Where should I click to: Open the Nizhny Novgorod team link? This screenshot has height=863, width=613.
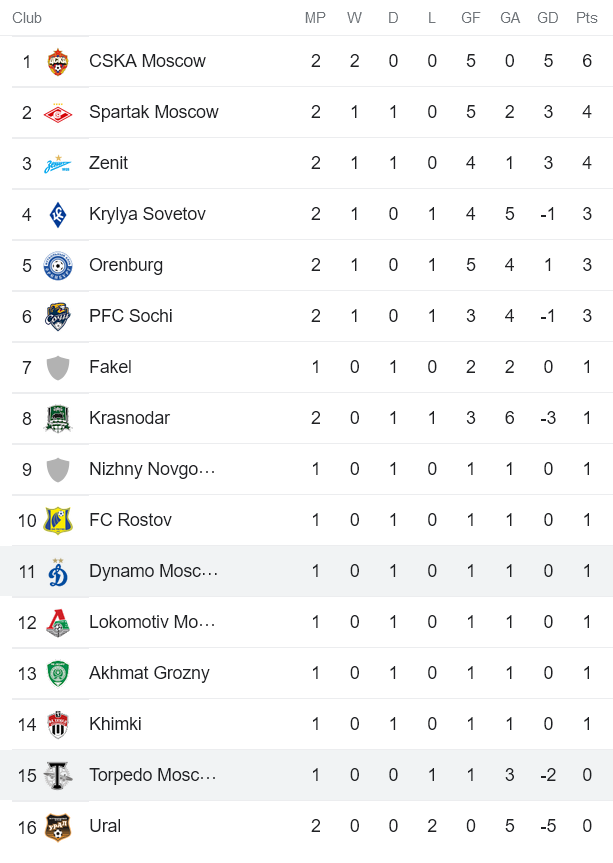[x=152, y=469]
